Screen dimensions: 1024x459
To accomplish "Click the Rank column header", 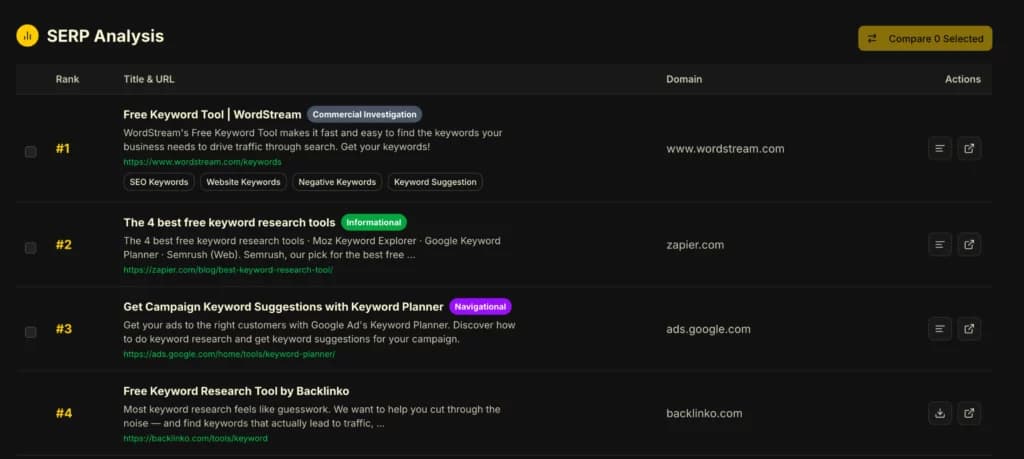I will (67, 79).
